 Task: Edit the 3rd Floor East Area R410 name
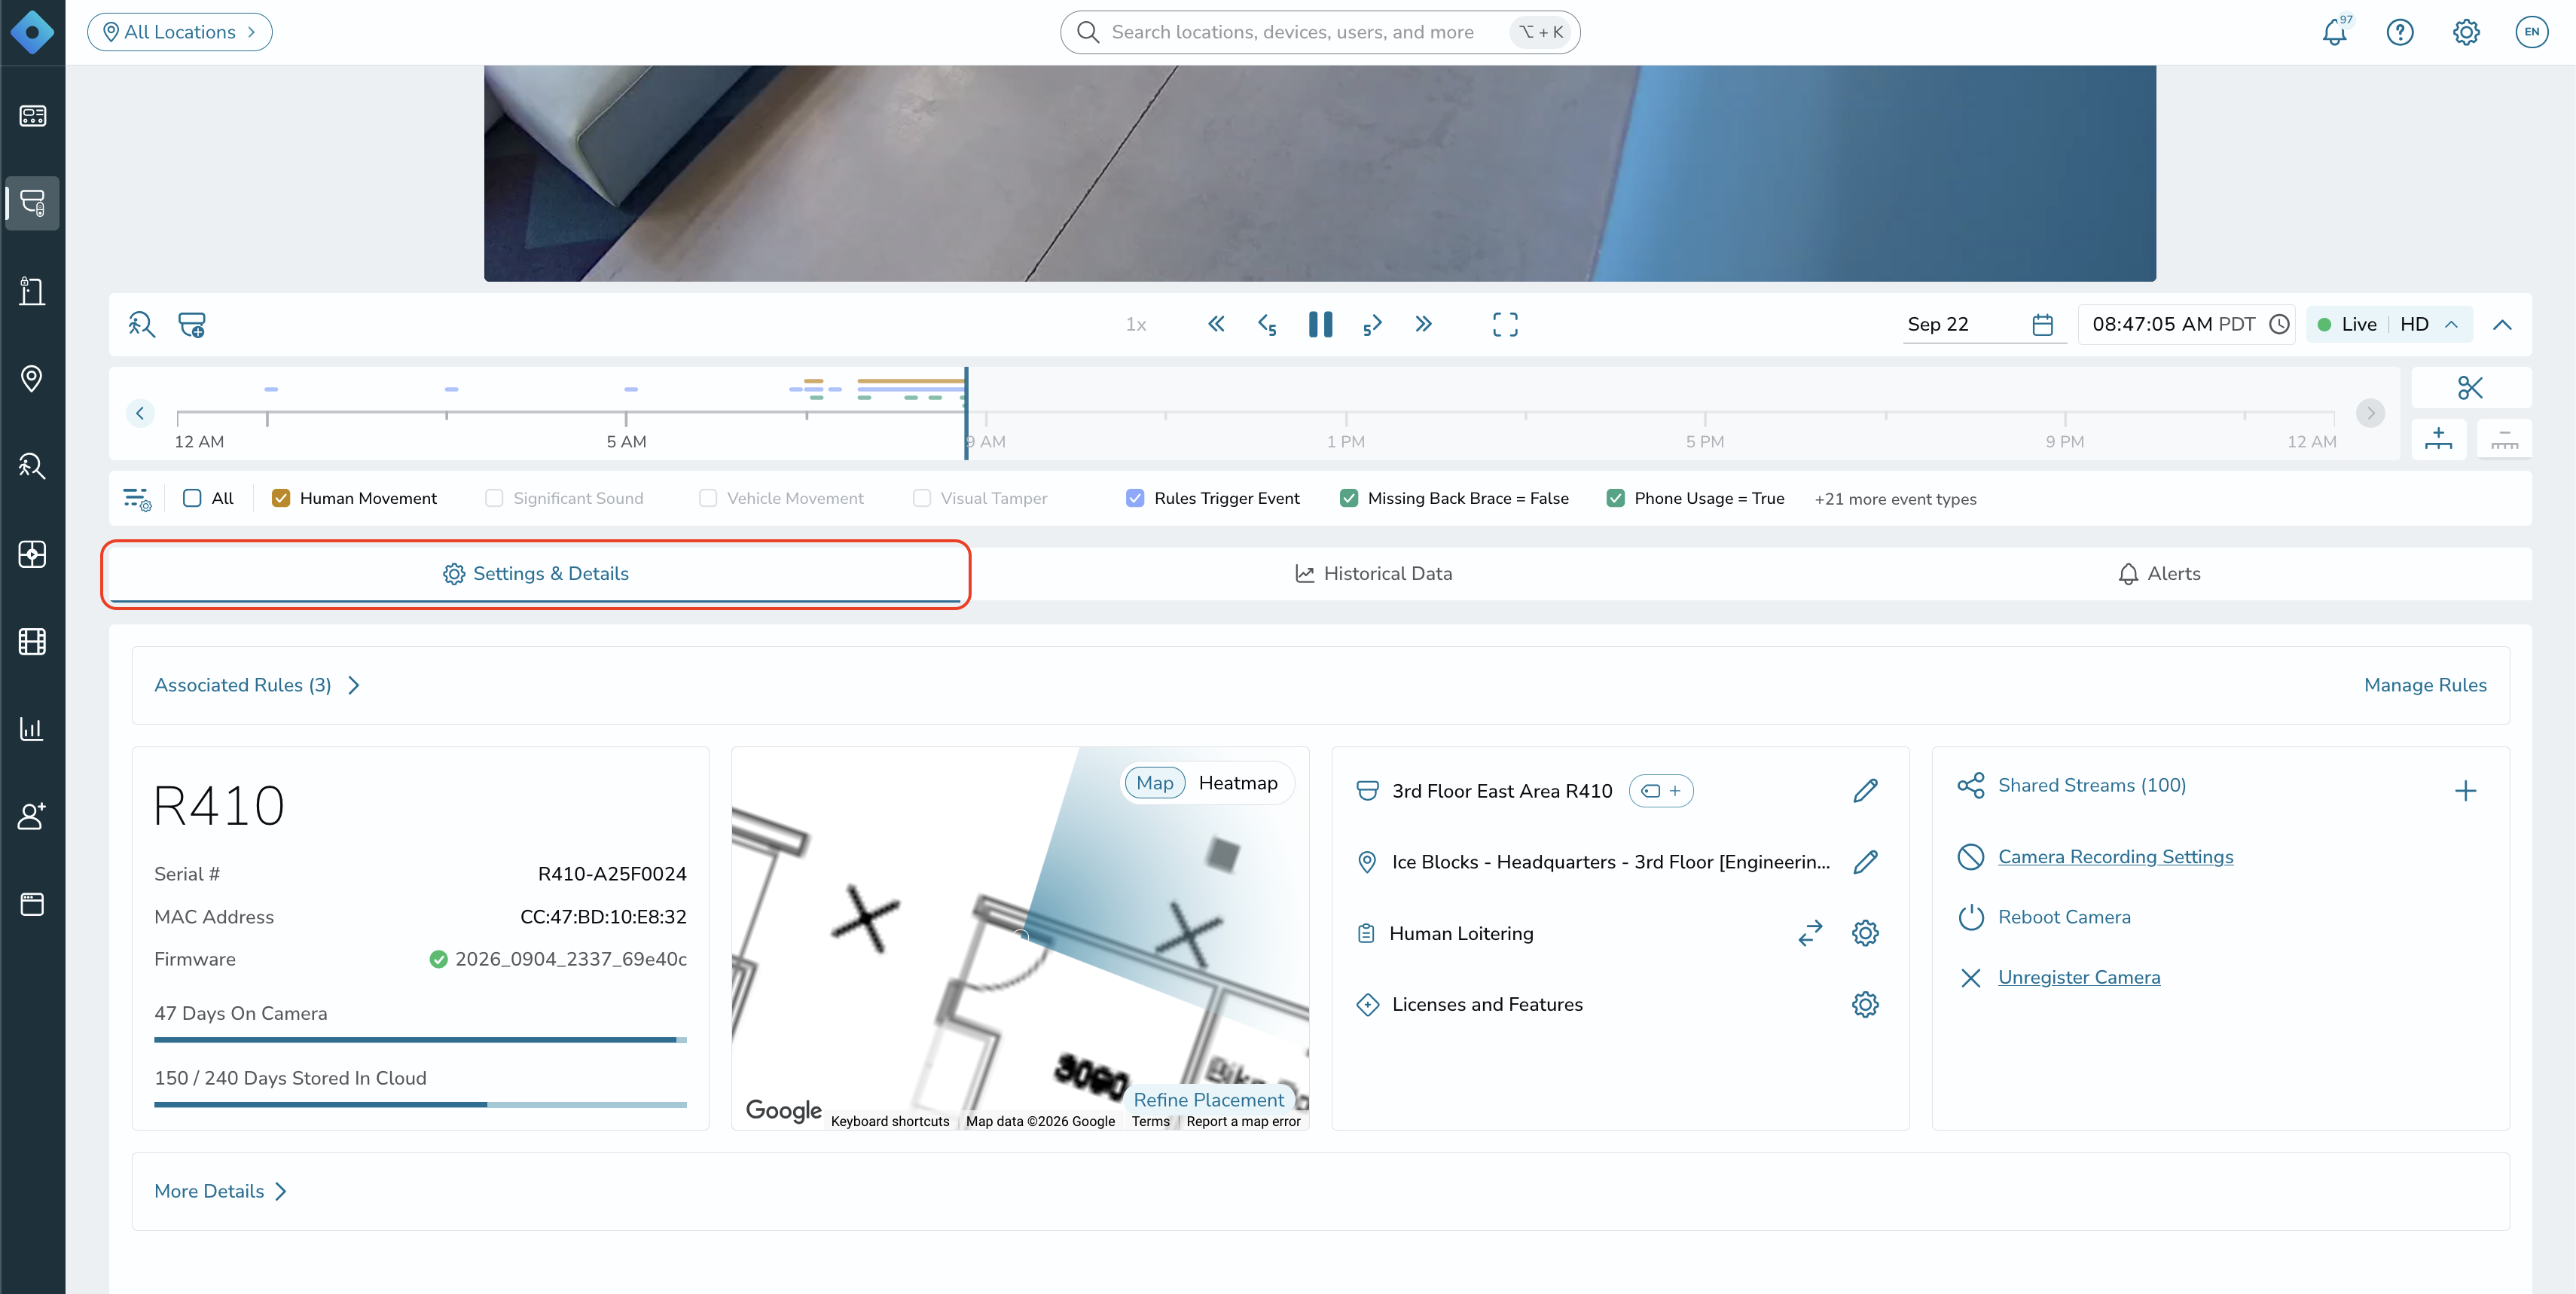(x=1864, y=791)
